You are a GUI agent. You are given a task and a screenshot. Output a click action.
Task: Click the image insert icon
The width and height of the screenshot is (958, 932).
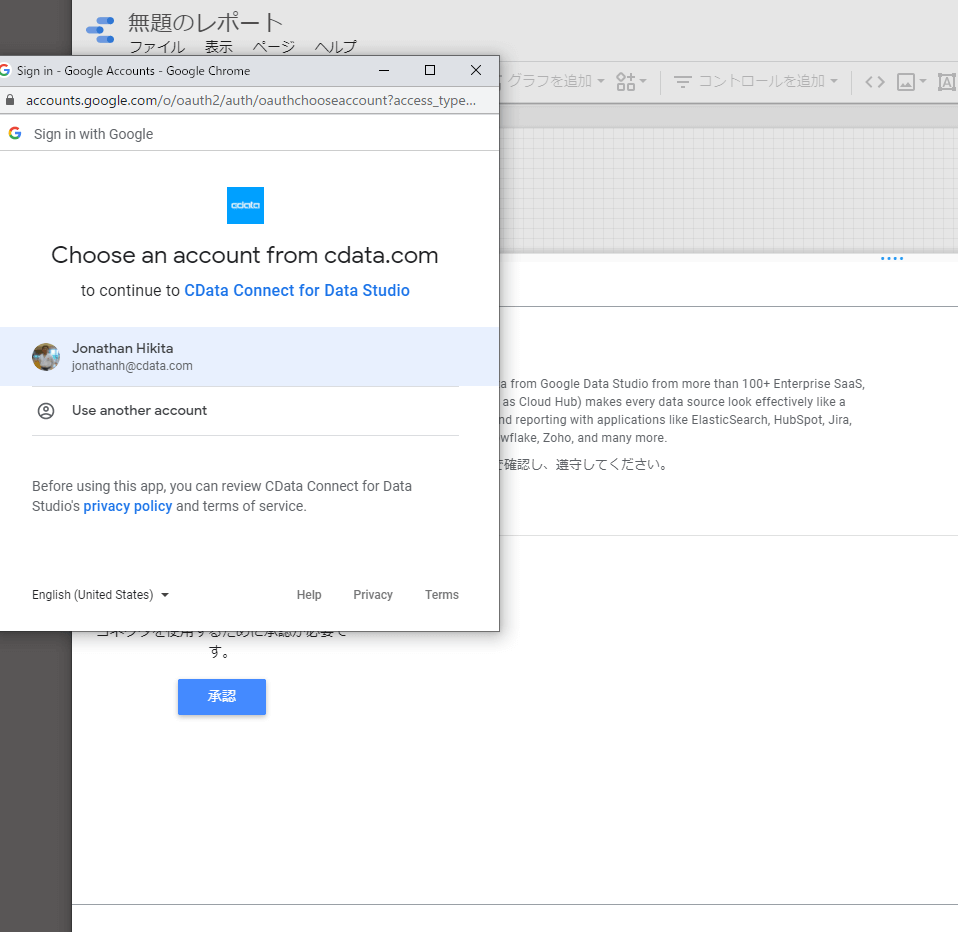(x=905, y=81)
